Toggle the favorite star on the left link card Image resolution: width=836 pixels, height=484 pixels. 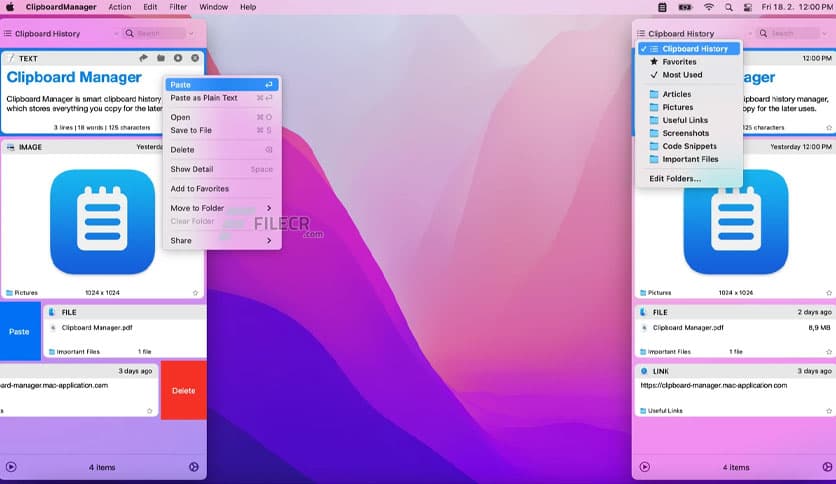pyautogui.click(x=149, y=410)
